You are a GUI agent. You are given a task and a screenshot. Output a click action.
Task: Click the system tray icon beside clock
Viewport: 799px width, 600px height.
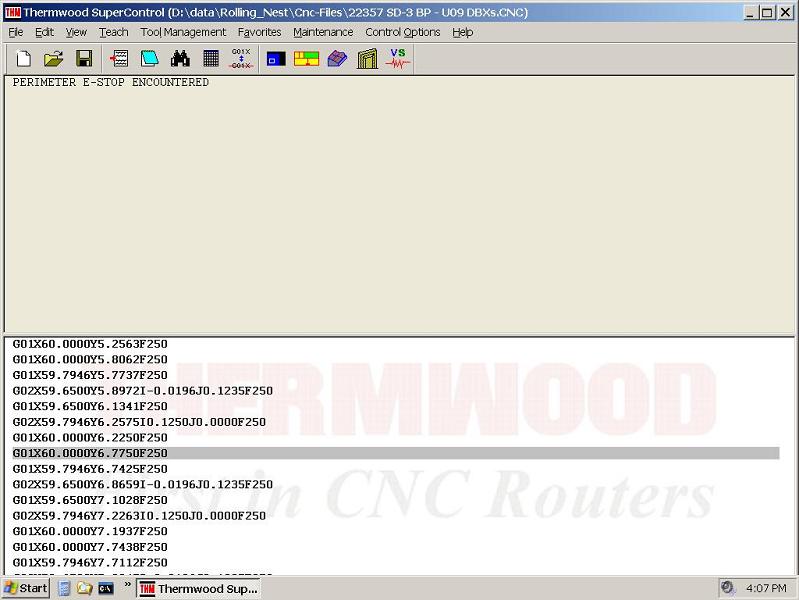point(728,588)
